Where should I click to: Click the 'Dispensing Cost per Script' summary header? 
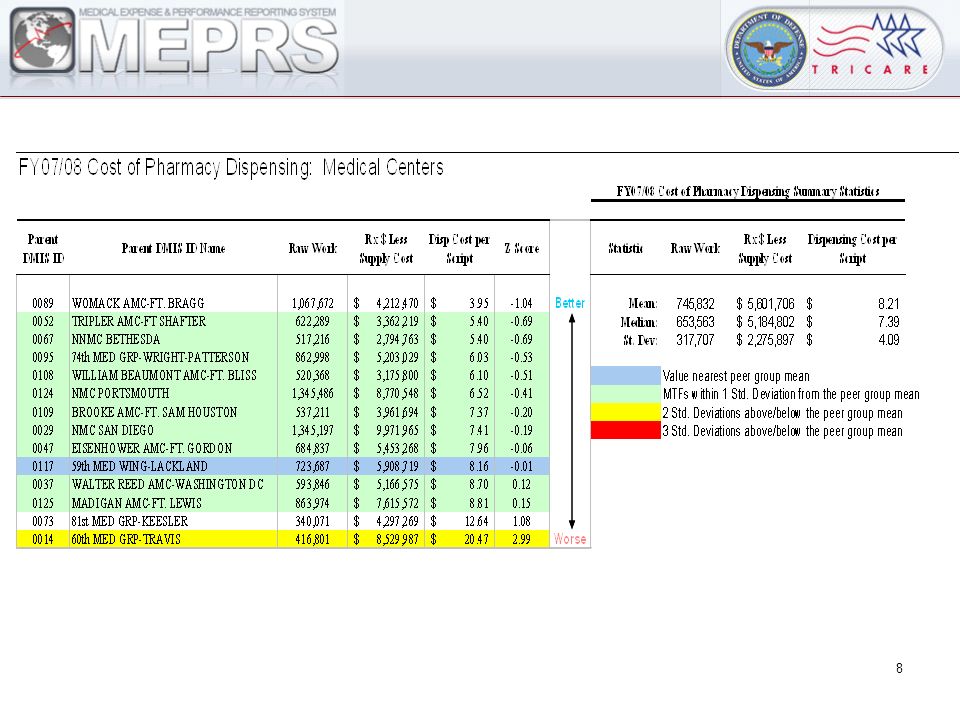tap(852, 249)
